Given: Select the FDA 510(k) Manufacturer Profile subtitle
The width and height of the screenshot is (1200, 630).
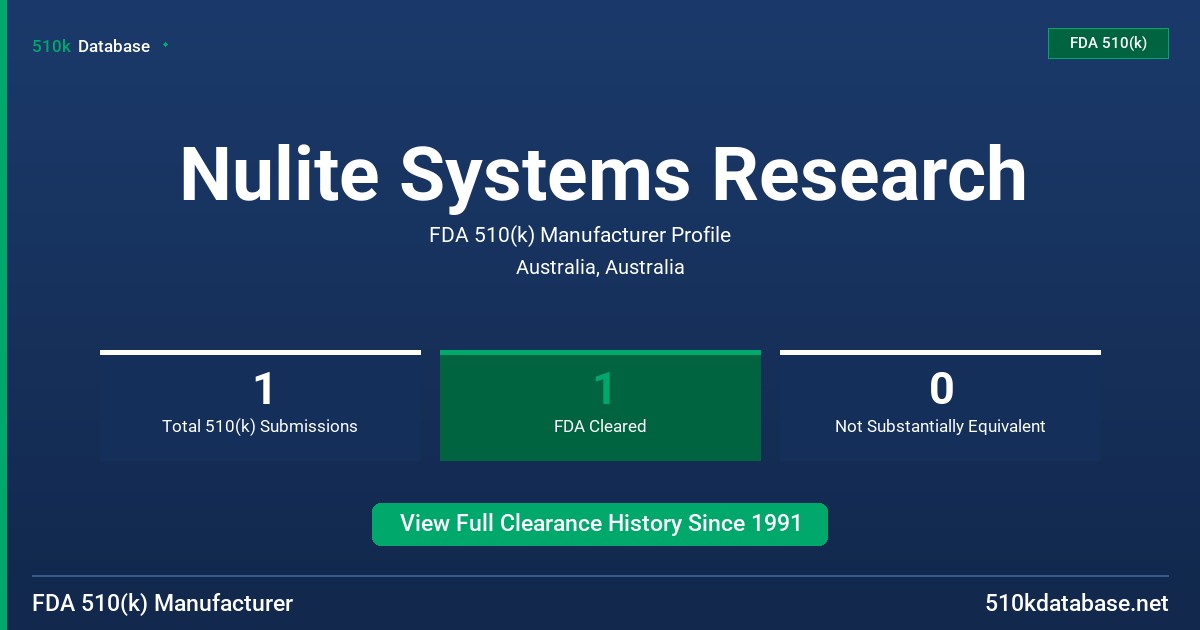Looking at the screenshot, I should tap(580, 235).
